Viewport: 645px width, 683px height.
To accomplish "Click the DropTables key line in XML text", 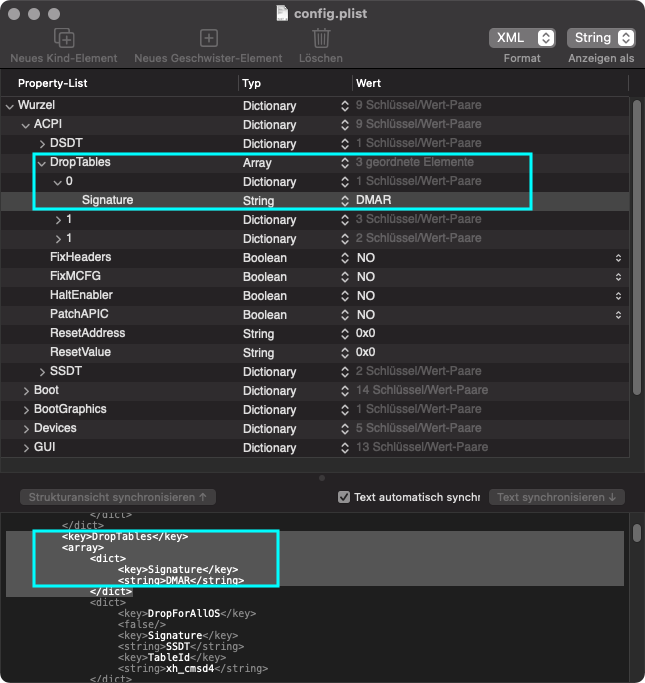I will (125, 536).
